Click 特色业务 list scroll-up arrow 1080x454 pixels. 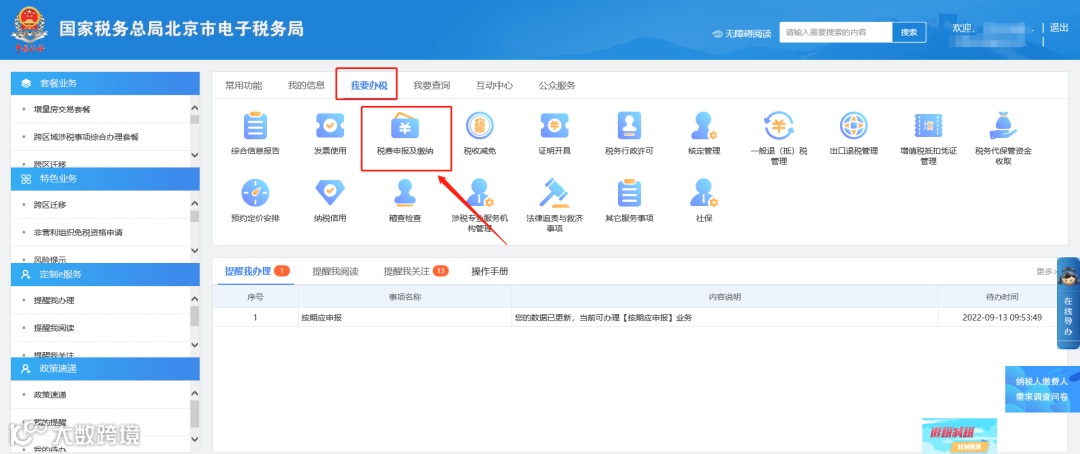click(x=194, y=203)
